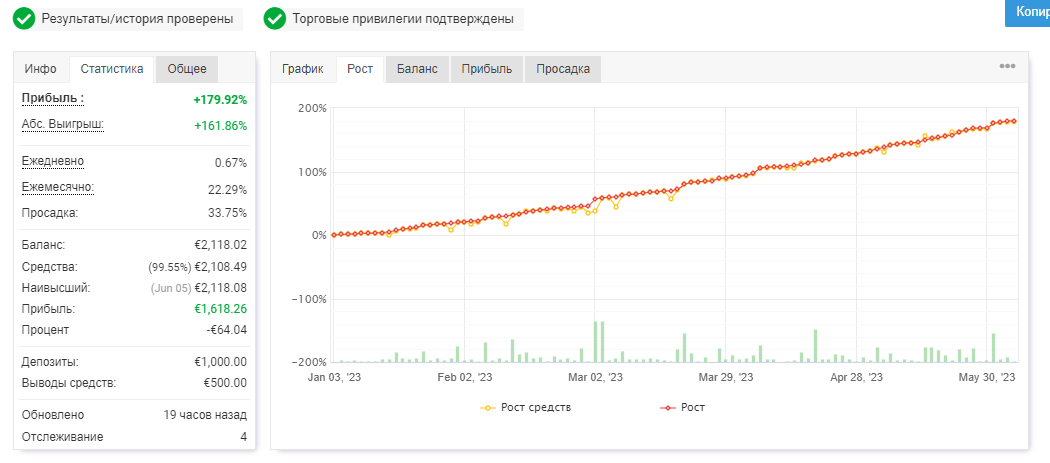1050x463 pixels.
Task: Click the underlined 'Прибыль :' label
Action: tap(53, 99)
